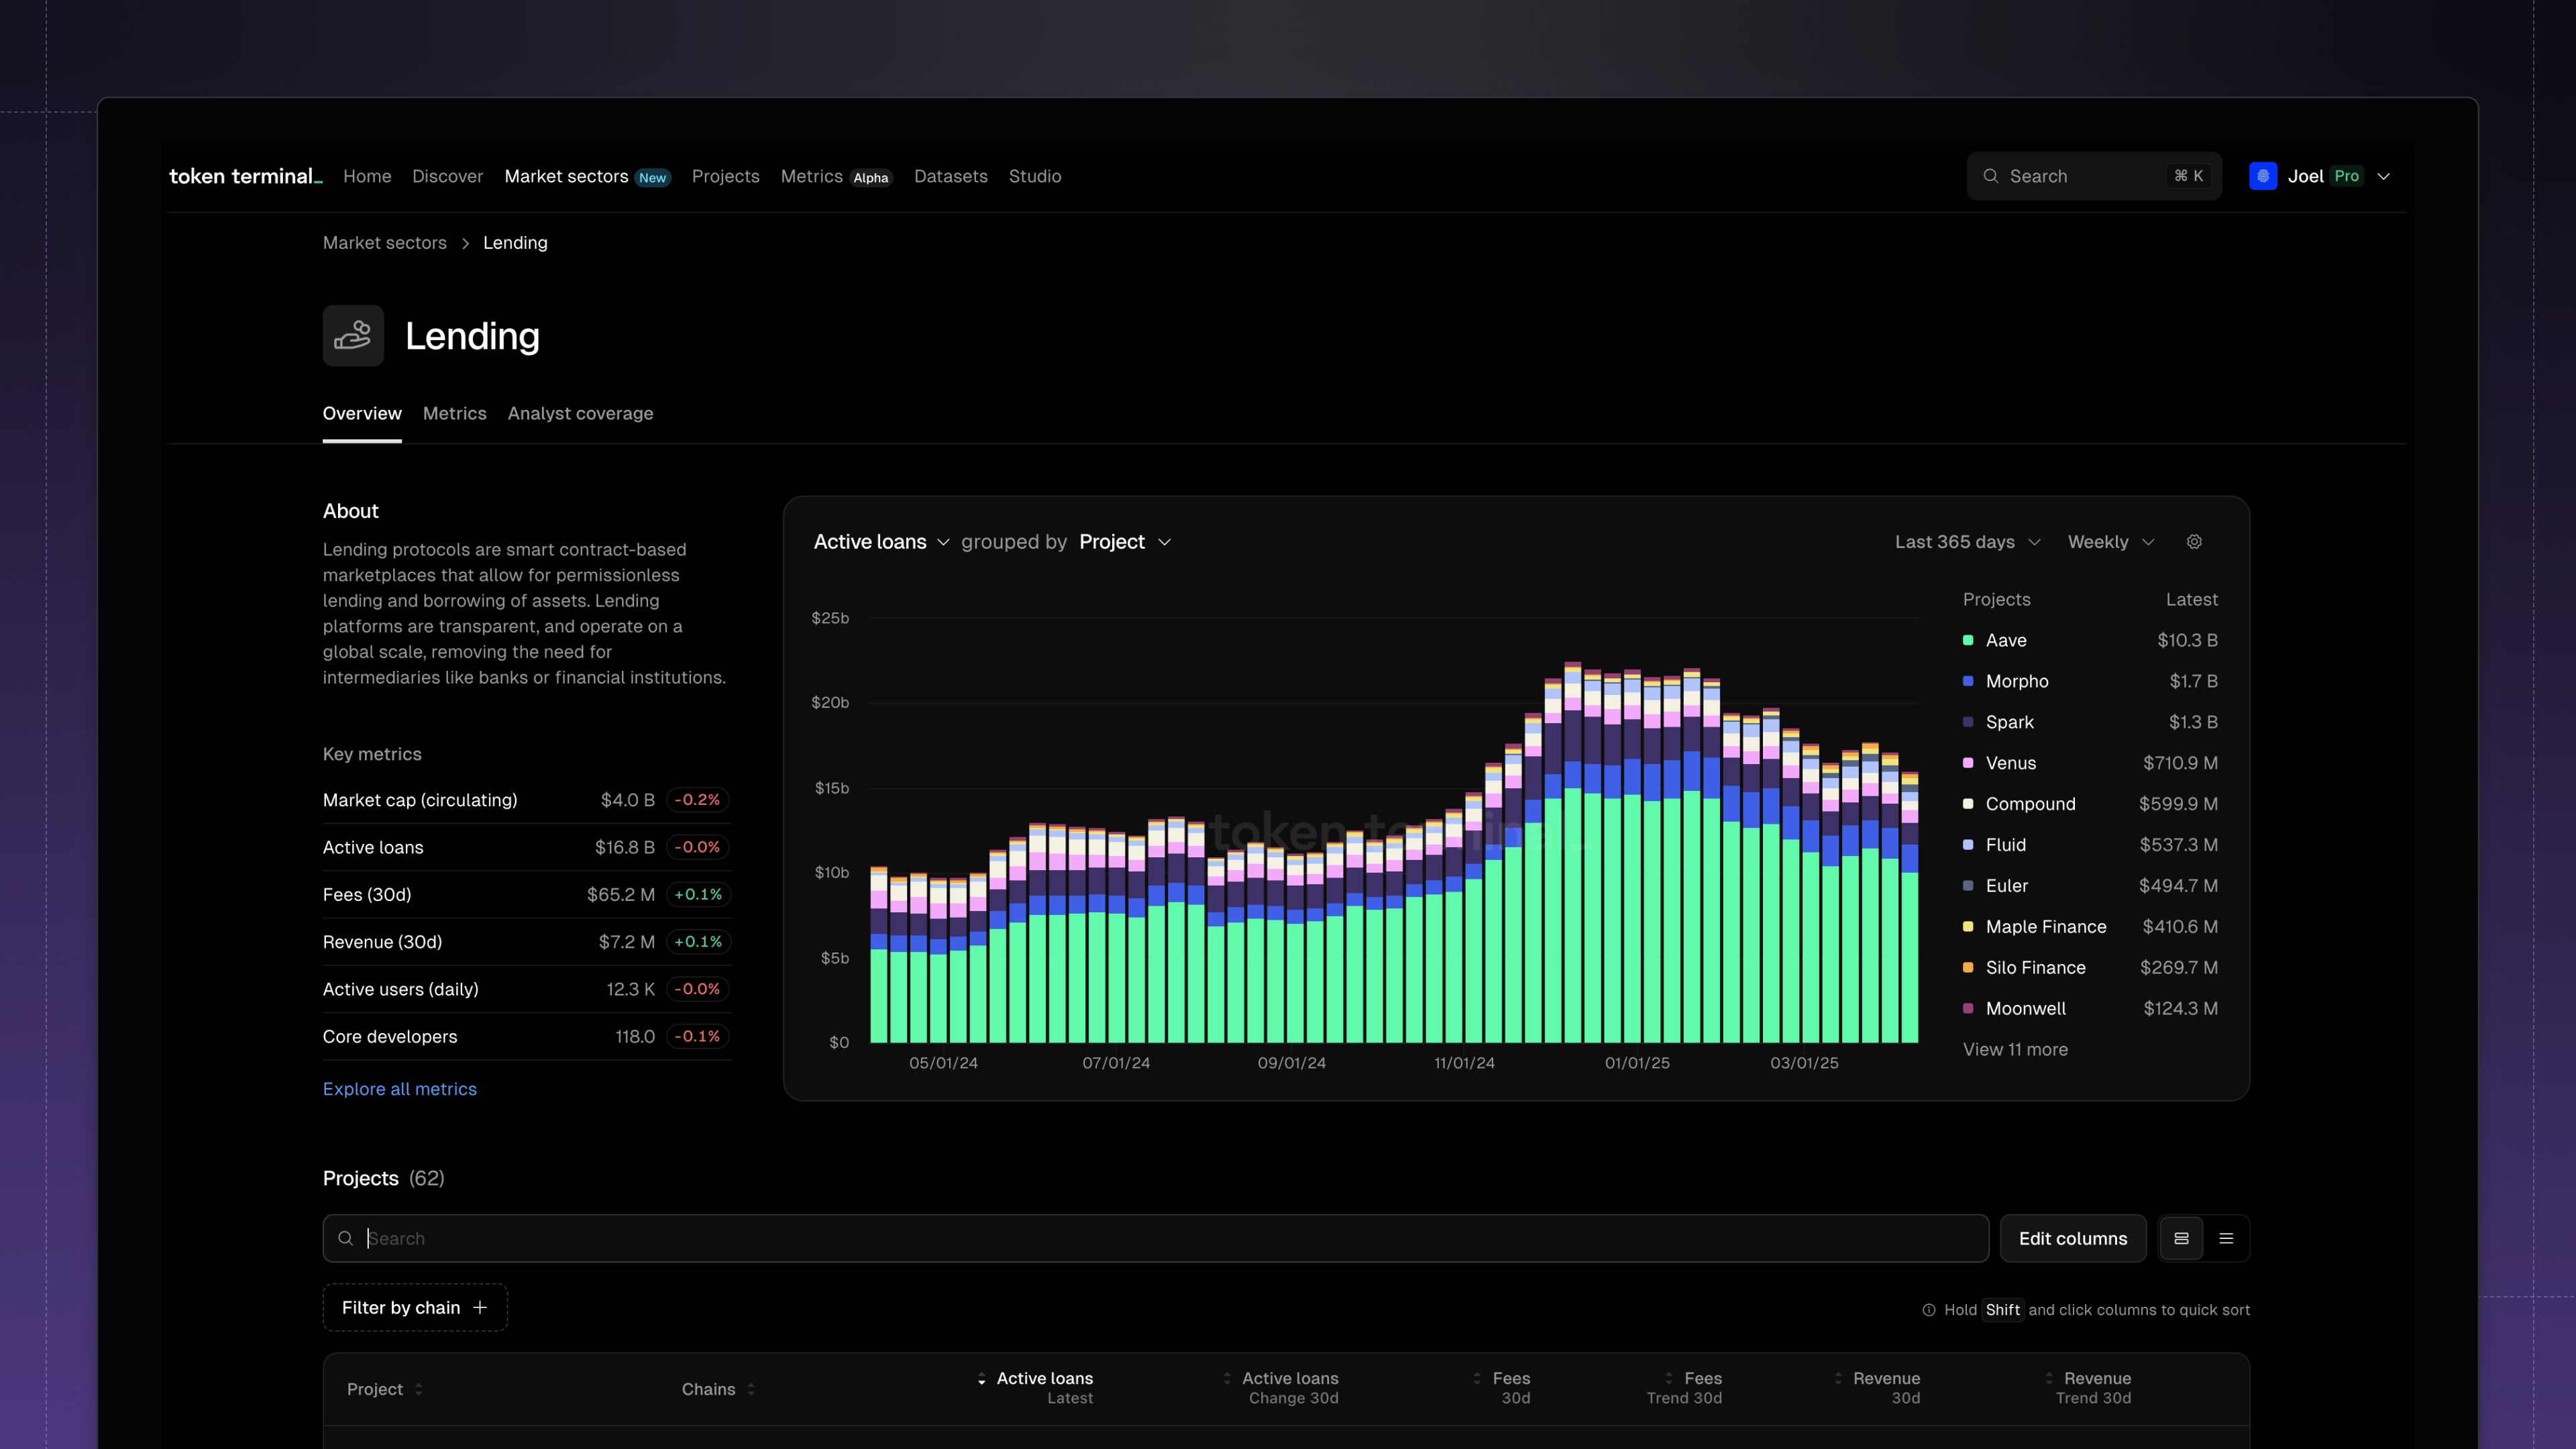Screen dimensions: 2576x1449
Task: Sort by Active loans Latest column
Action: (x=1036, y=1388)
